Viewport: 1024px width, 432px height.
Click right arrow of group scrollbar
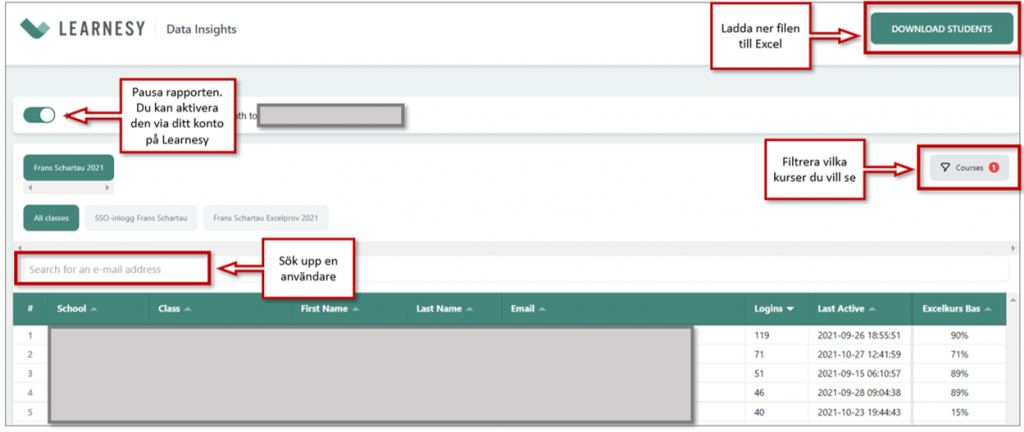108,189
